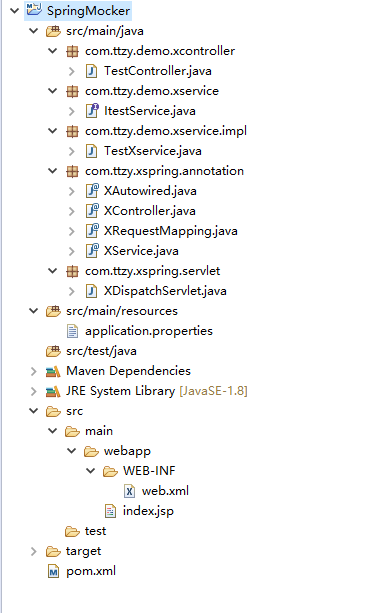369x613 pixels.
Task: Click the webapp folder icon
Action: [91, 452]
